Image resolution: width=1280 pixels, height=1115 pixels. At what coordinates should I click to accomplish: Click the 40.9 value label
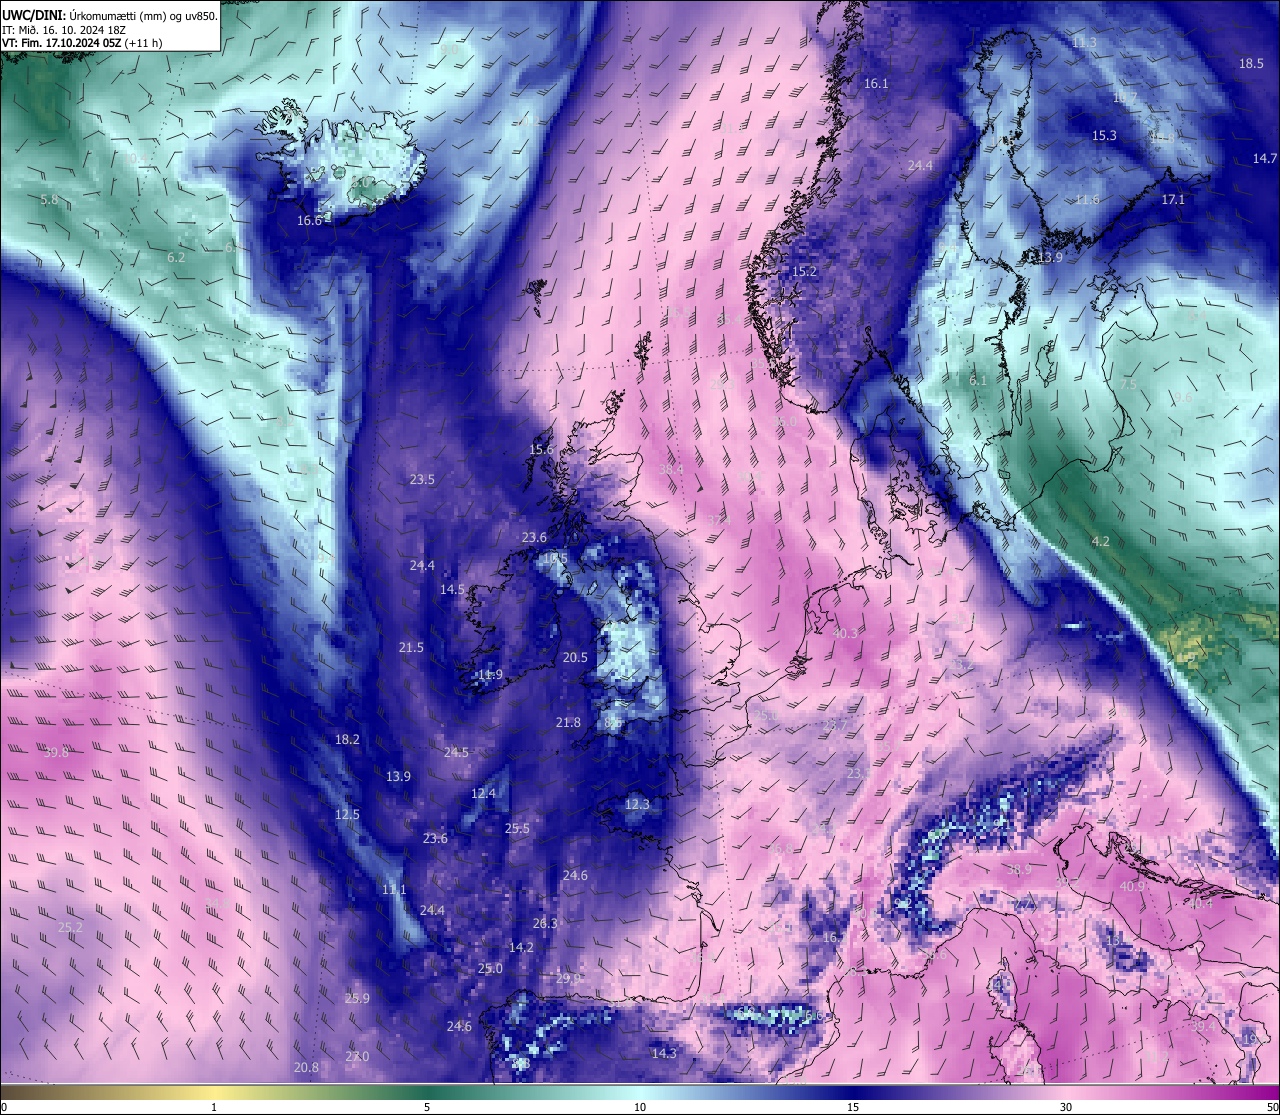1132,886
